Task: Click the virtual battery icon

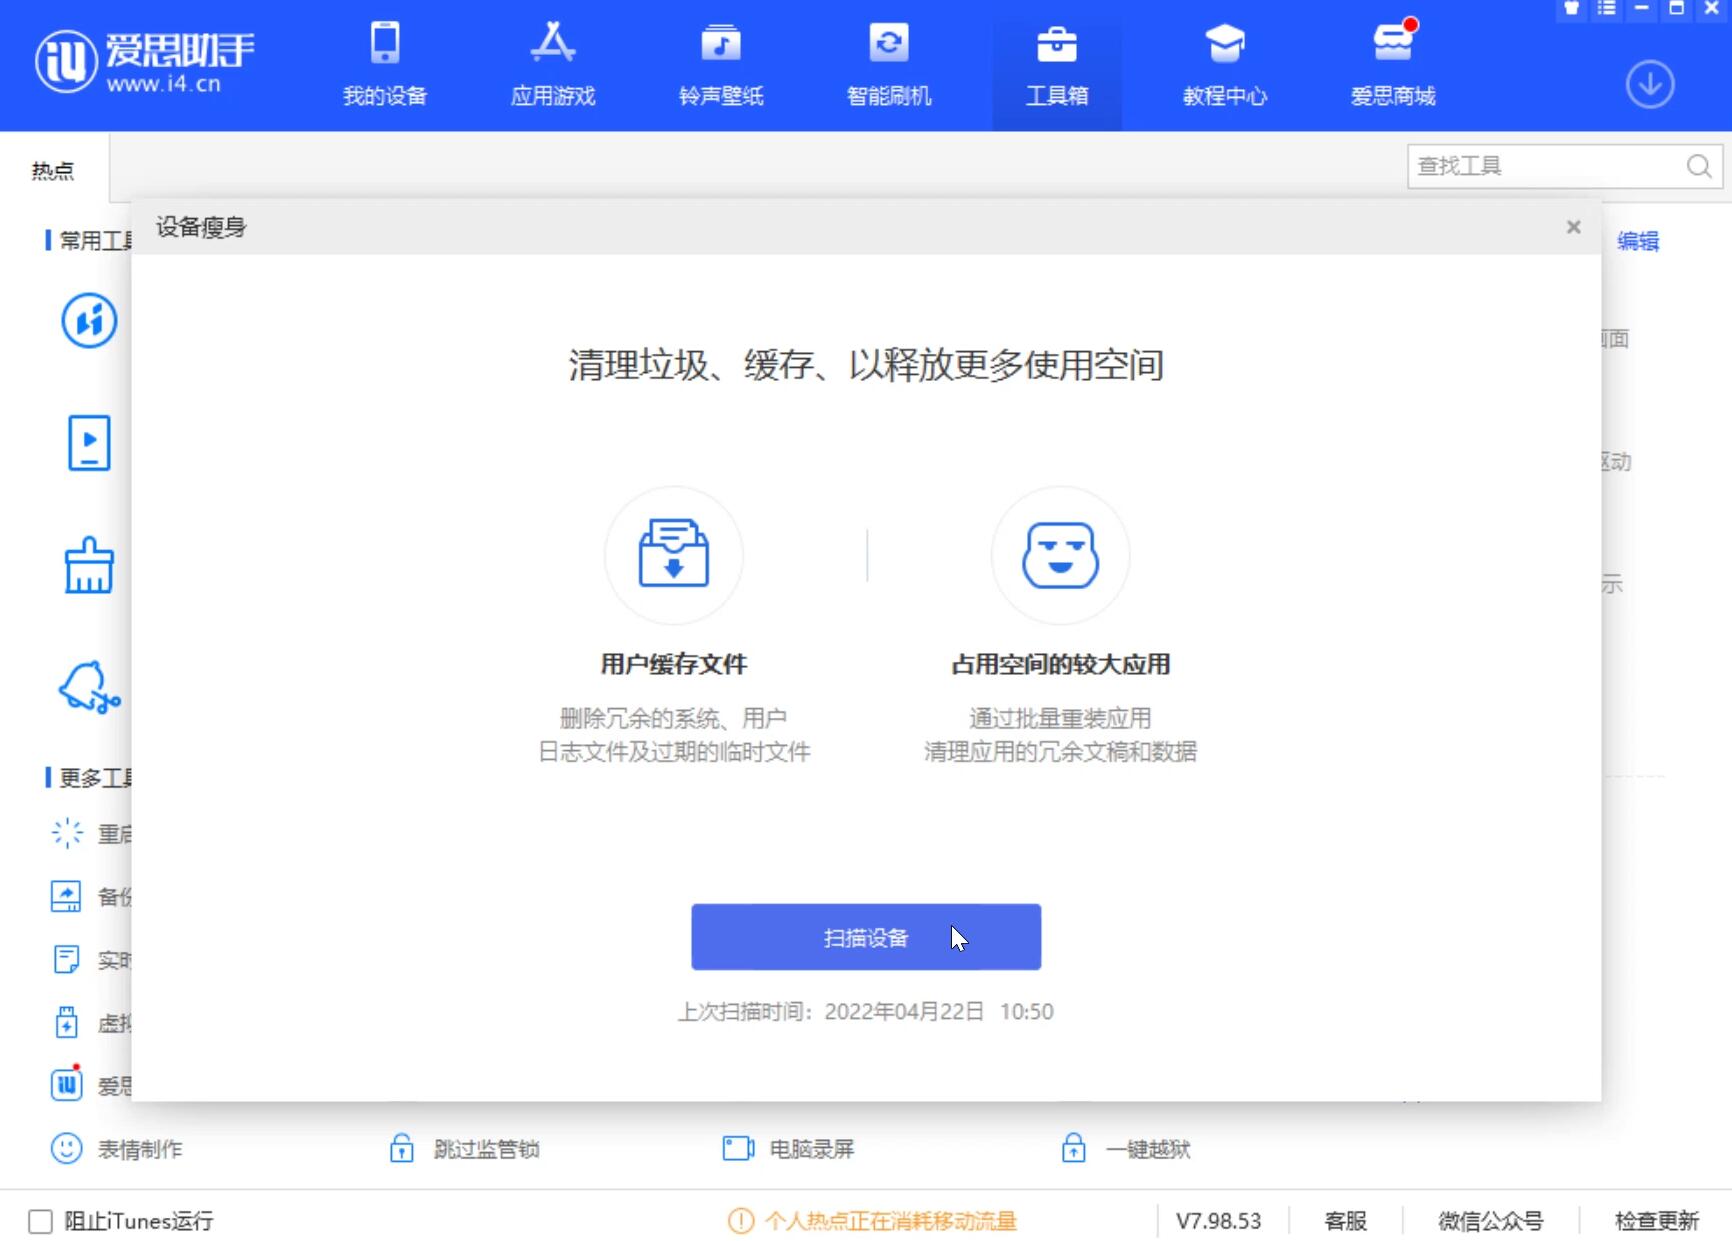Action: 66,1022
